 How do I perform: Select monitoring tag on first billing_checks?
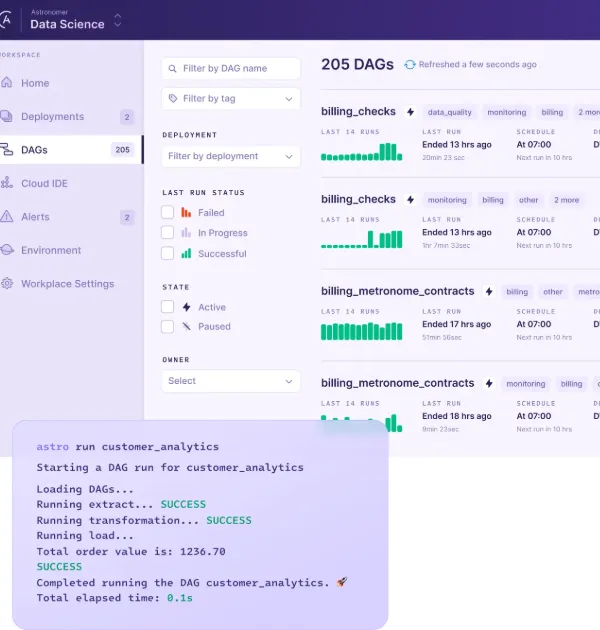pos(507,112)
